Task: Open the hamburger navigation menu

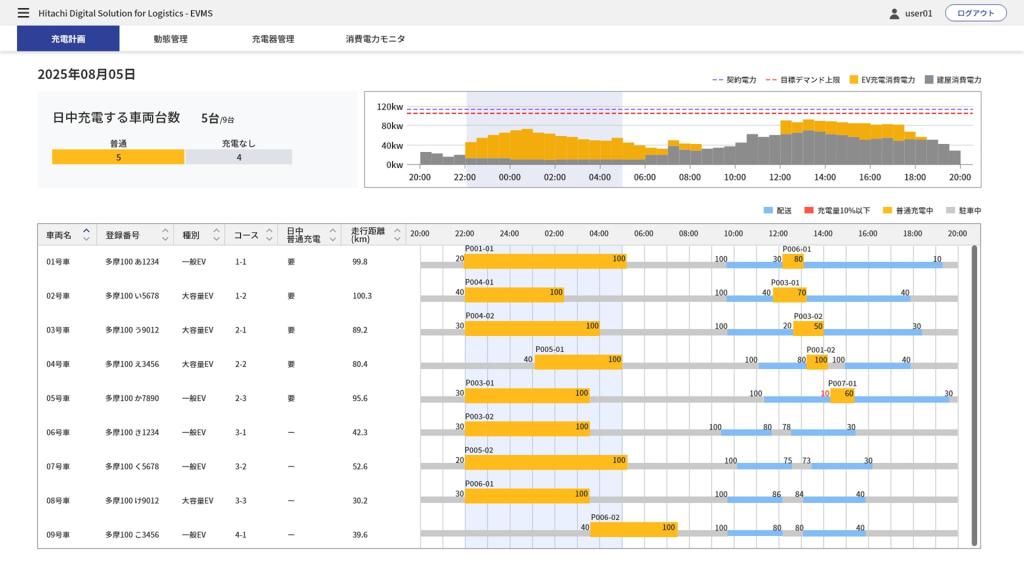Action: (x=23, y=13)
